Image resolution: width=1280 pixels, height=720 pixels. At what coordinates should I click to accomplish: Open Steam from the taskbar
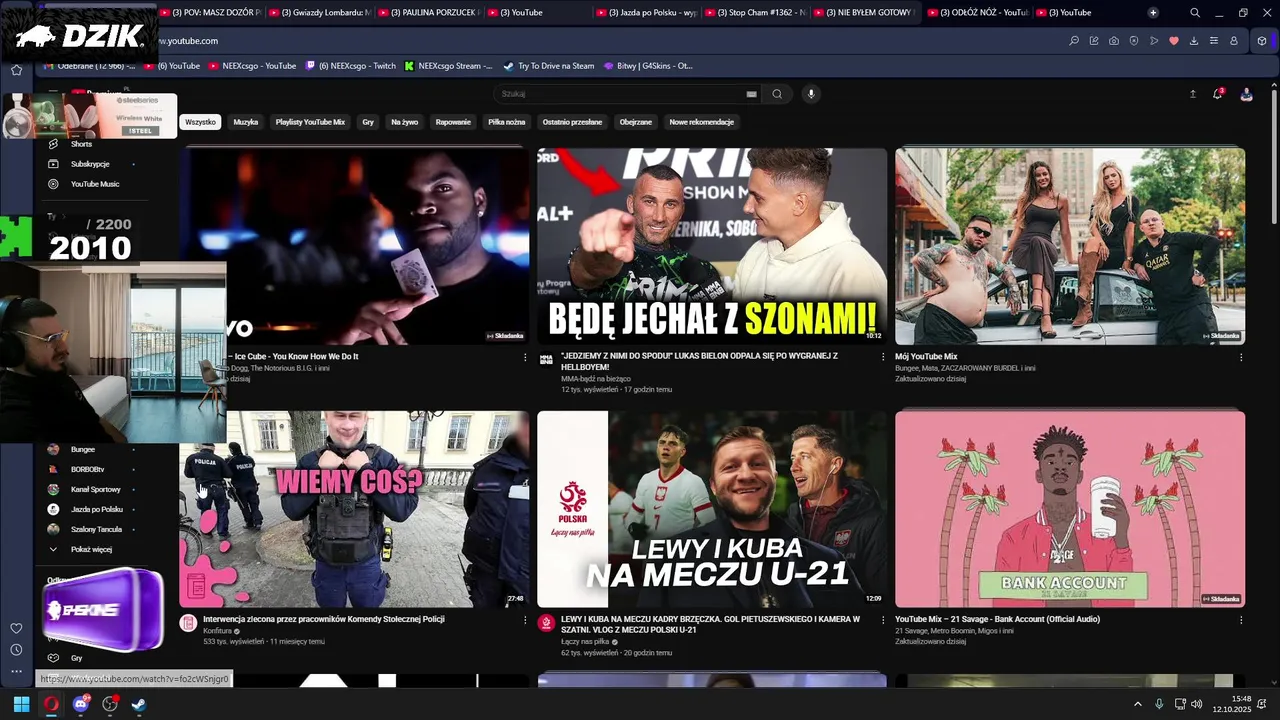(139, 704)
